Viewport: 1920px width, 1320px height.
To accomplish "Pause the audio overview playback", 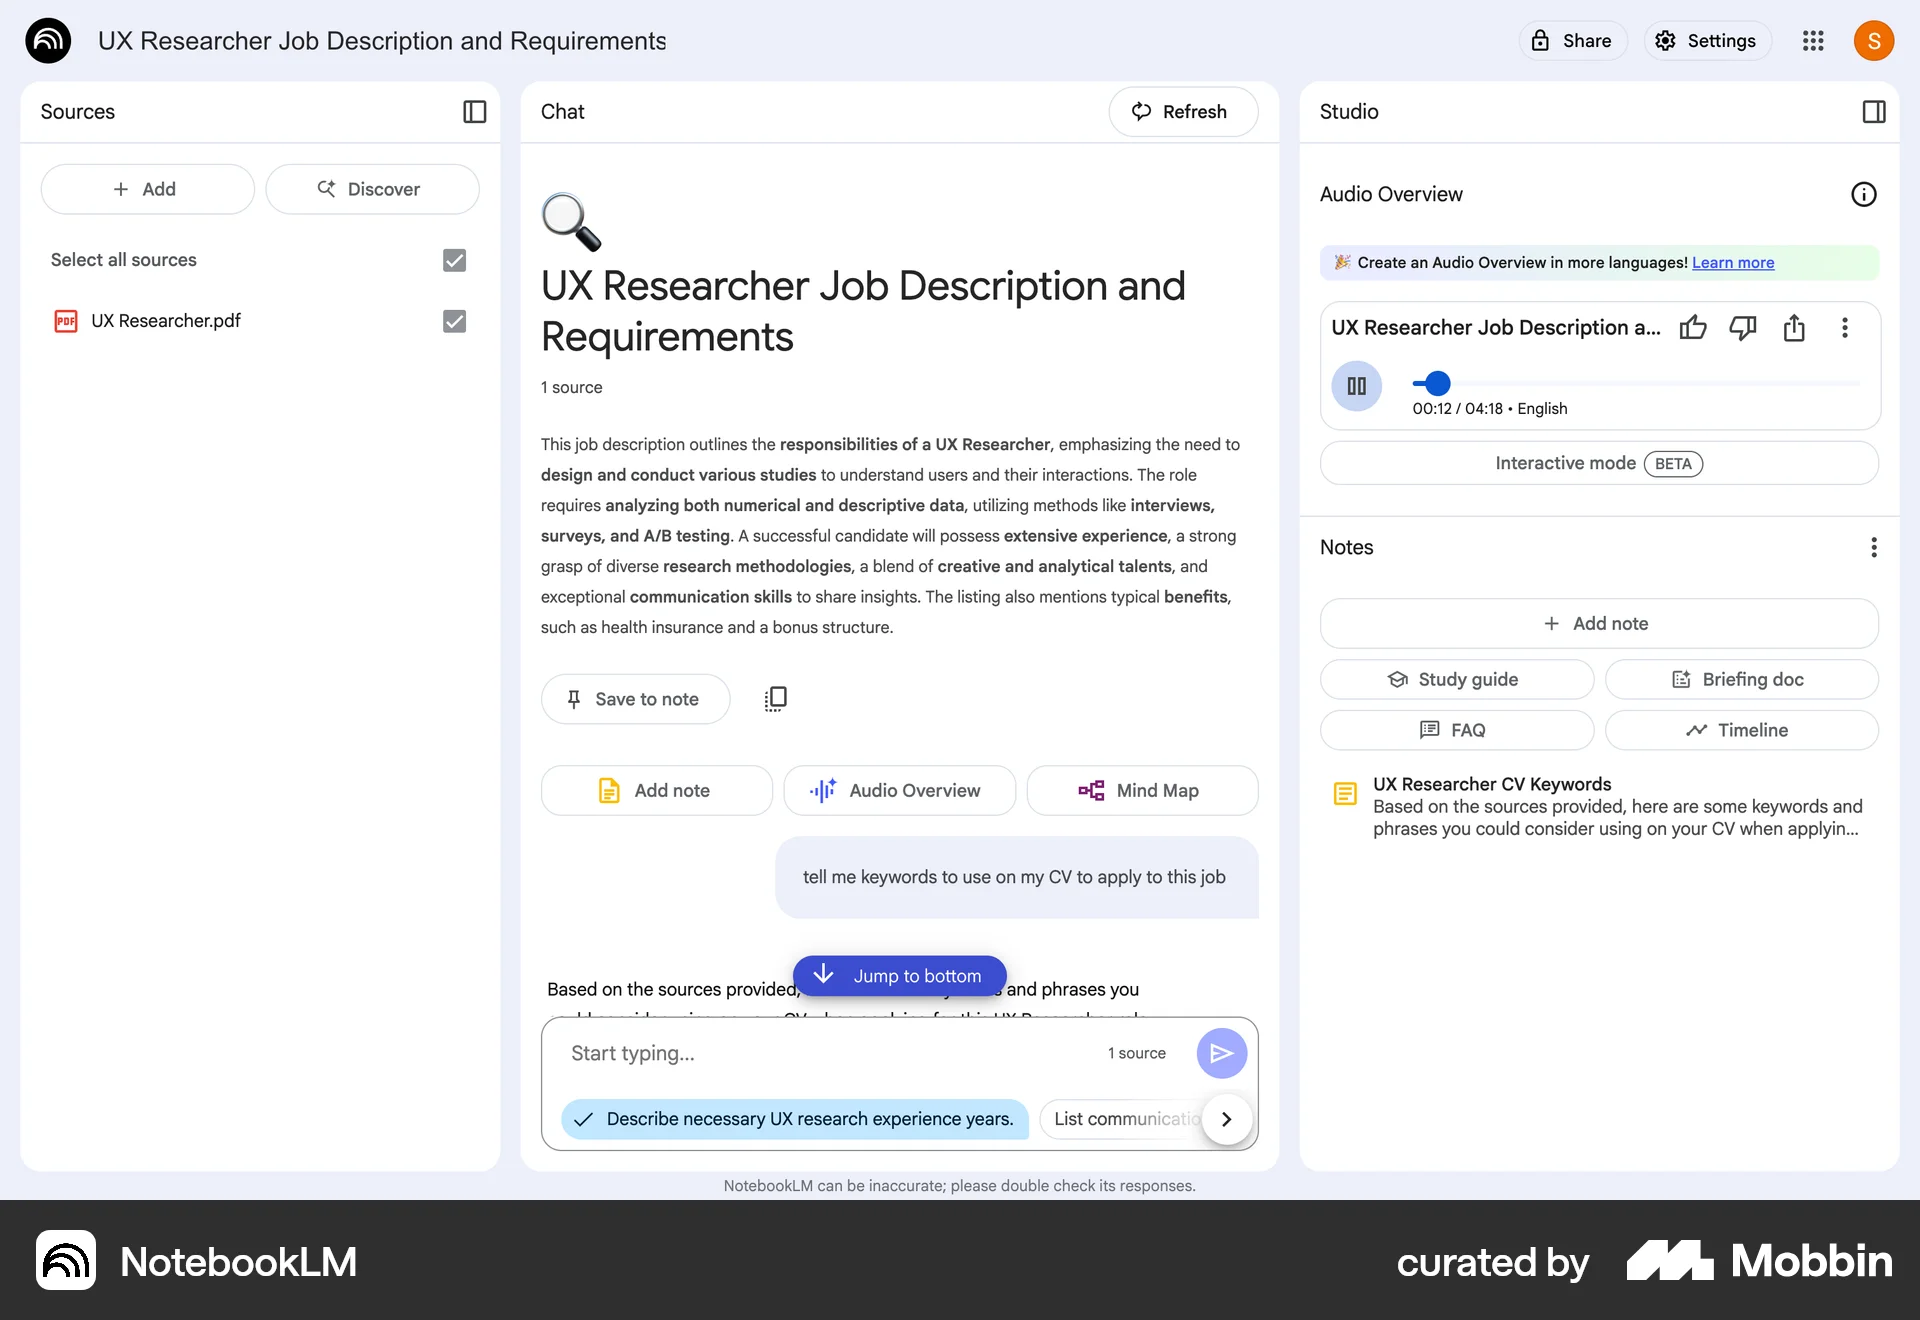I will [x=1357, y=385].
